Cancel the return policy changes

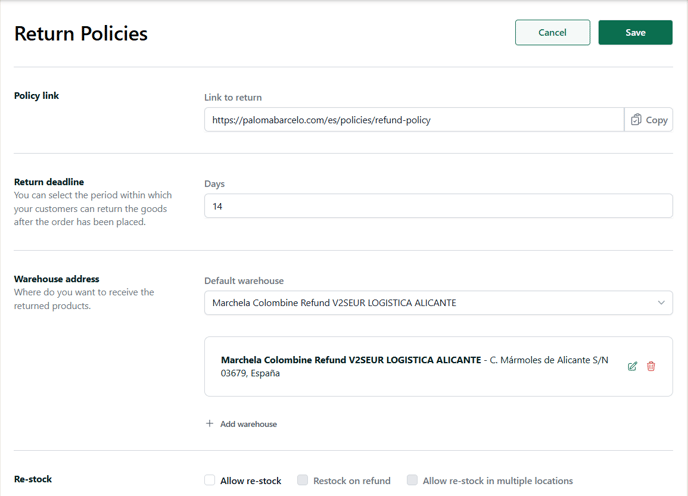click(x=552, y=32)
